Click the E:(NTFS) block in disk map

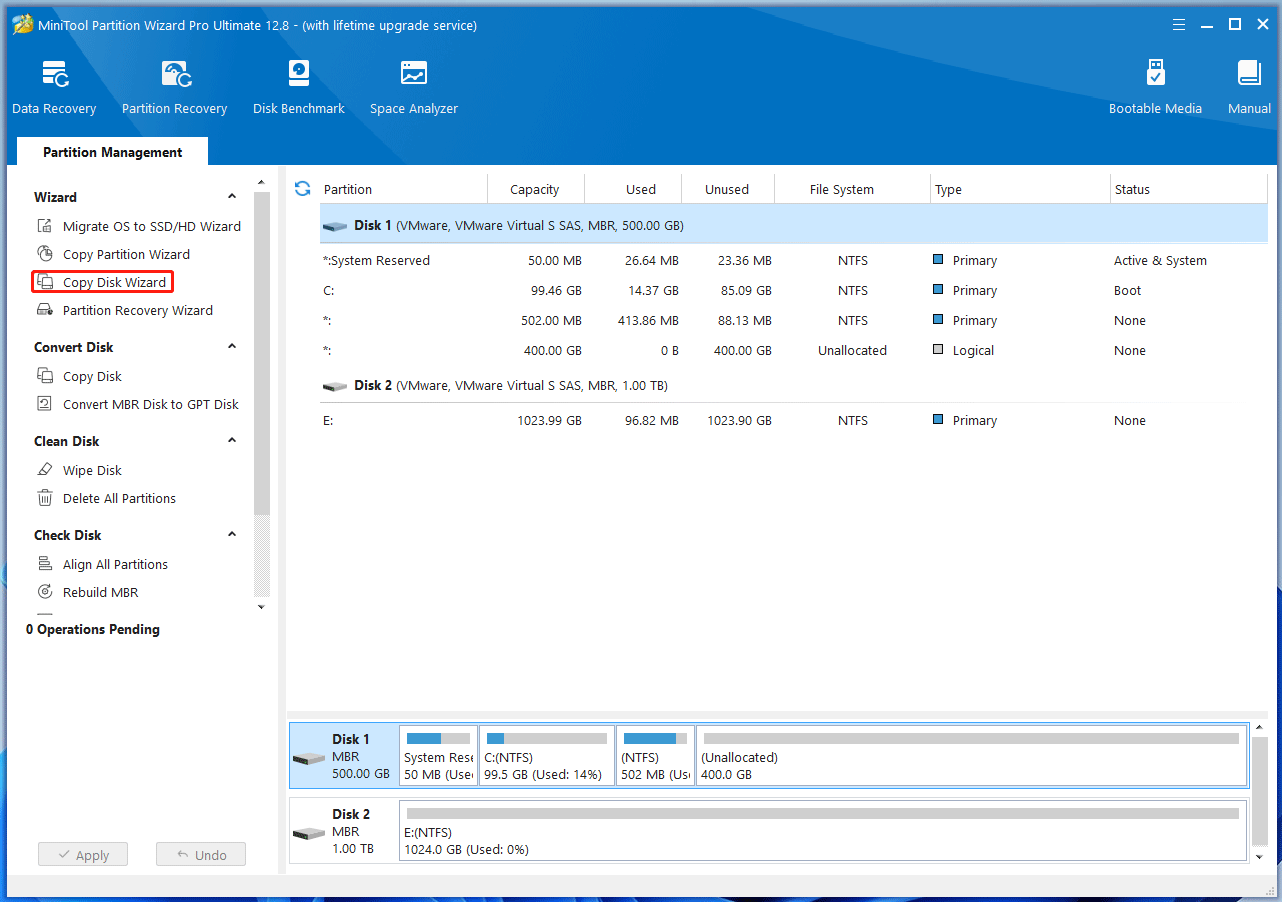(823, 830)
